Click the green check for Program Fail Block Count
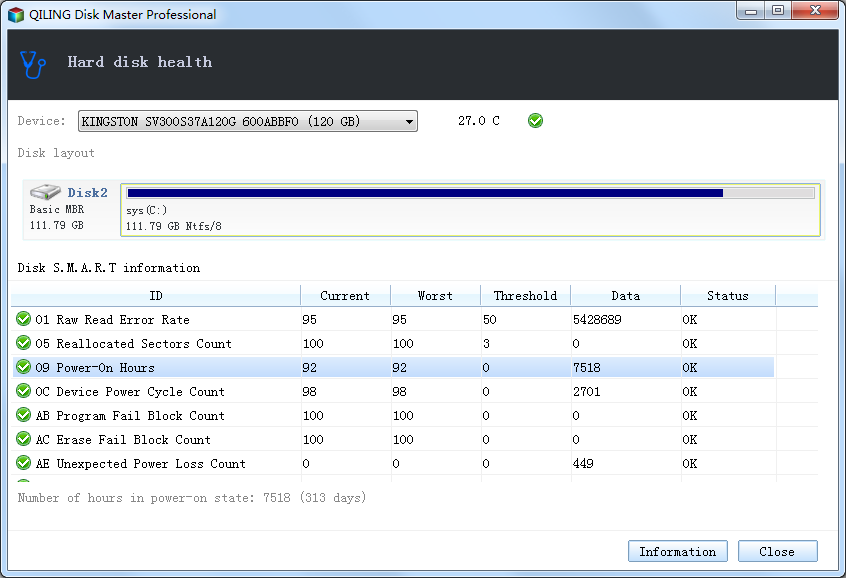846x578 pixels. [x=23, y=415]
